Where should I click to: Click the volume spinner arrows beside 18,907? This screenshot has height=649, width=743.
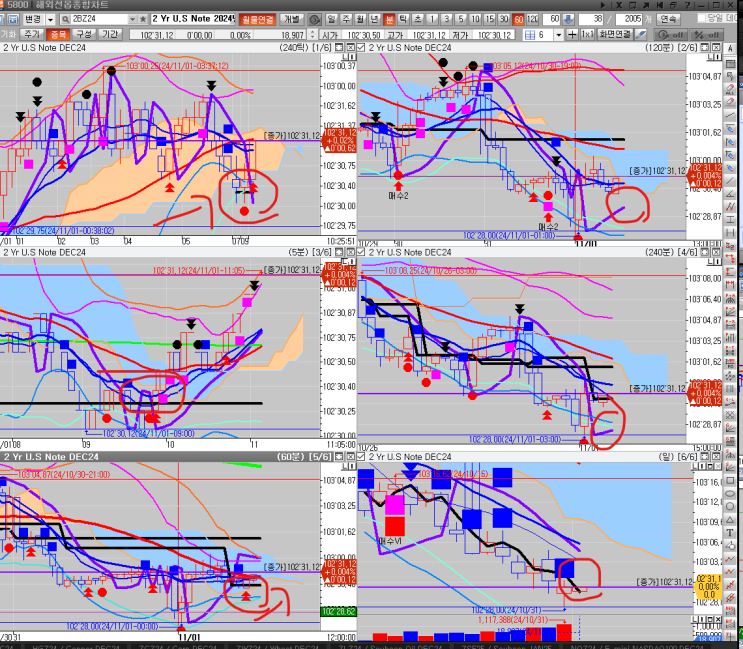pos(312,35)
